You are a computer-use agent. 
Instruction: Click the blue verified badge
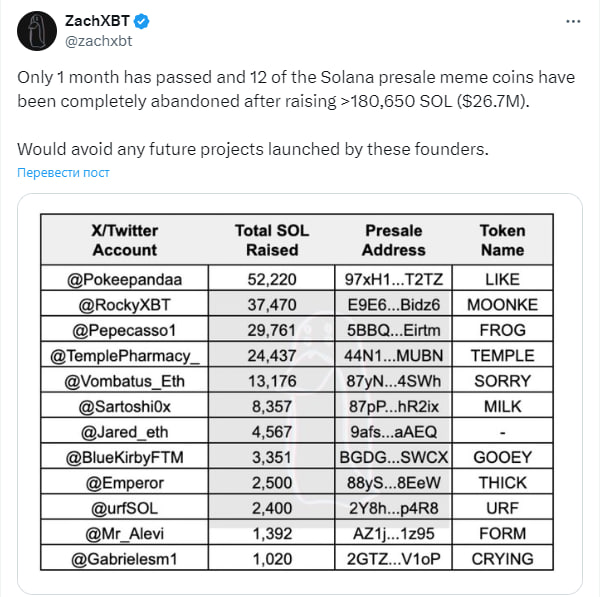pos(141,21)
